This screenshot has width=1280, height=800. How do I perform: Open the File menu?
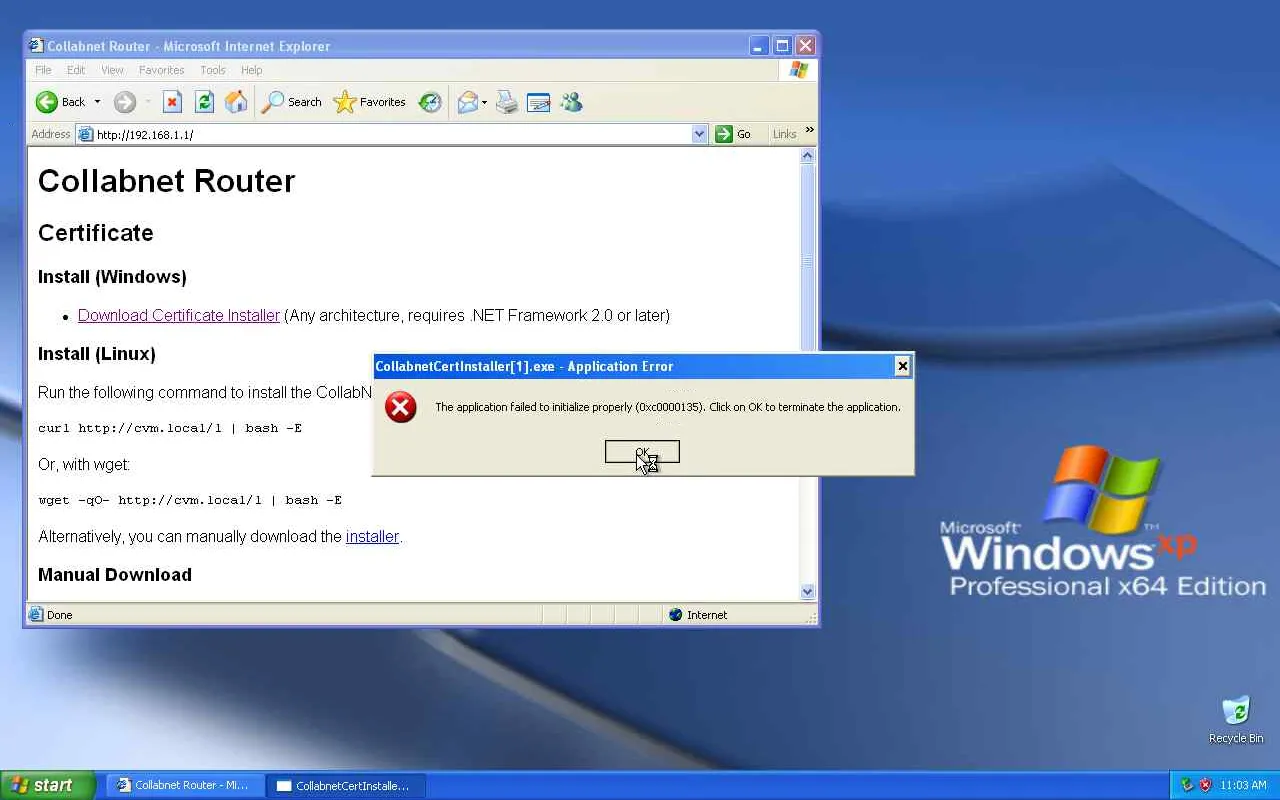click(x=43, y=70)
